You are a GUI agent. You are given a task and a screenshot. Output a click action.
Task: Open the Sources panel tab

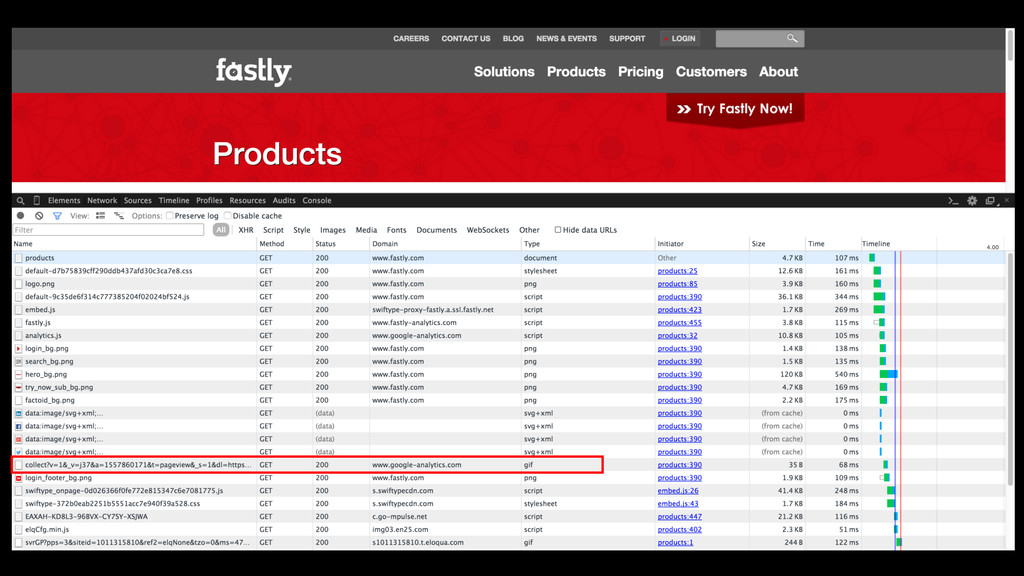click(x=138, y=200)
